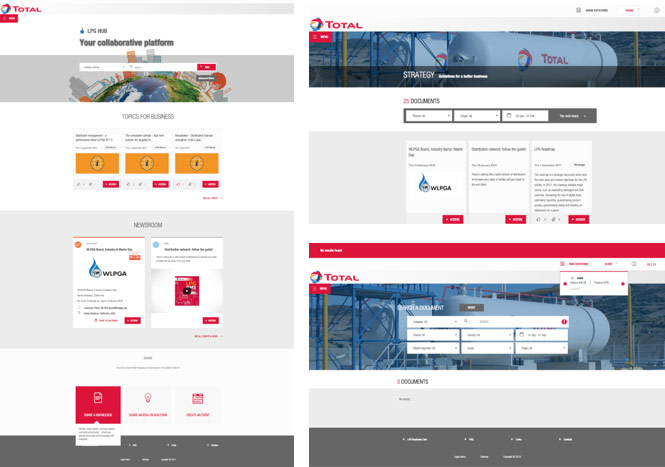Click the Total logo on Strategy page
665x467 pixels.
coord(336,26)
